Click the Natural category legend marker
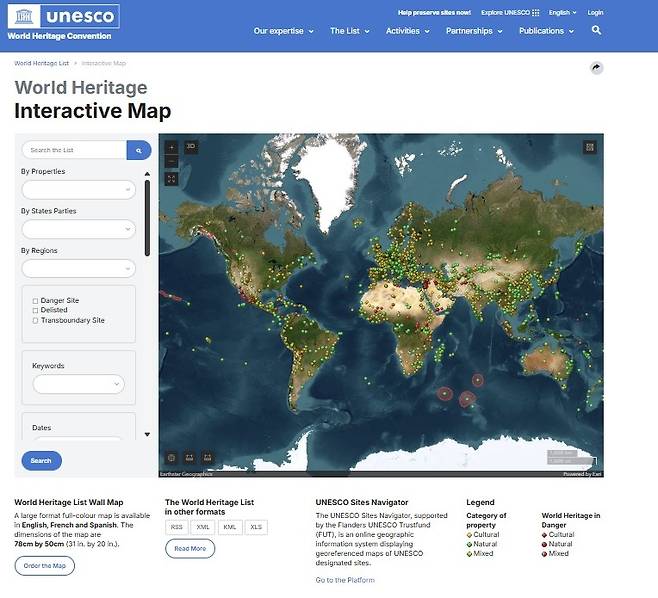 [469, 544]
